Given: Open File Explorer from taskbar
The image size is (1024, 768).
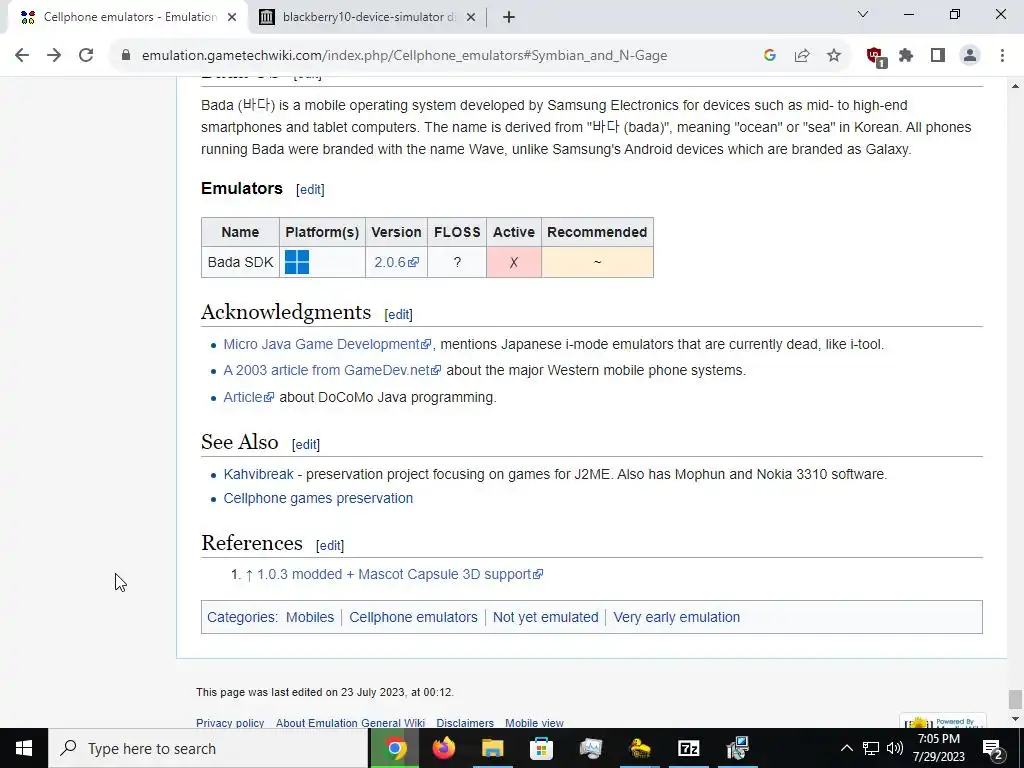Looking at the screenshot, I should [492, 748].
